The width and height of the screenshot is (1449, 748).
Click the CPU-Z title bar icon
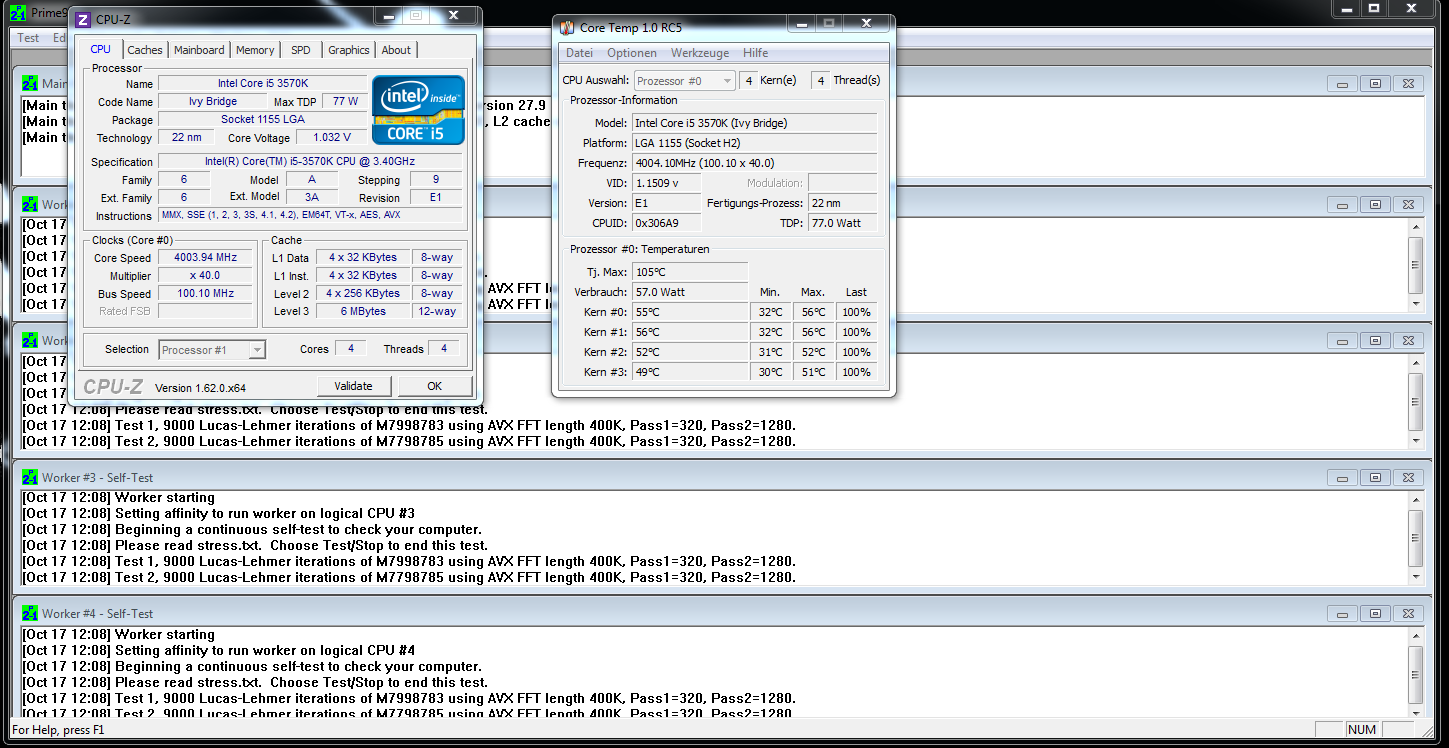point(82,19)
